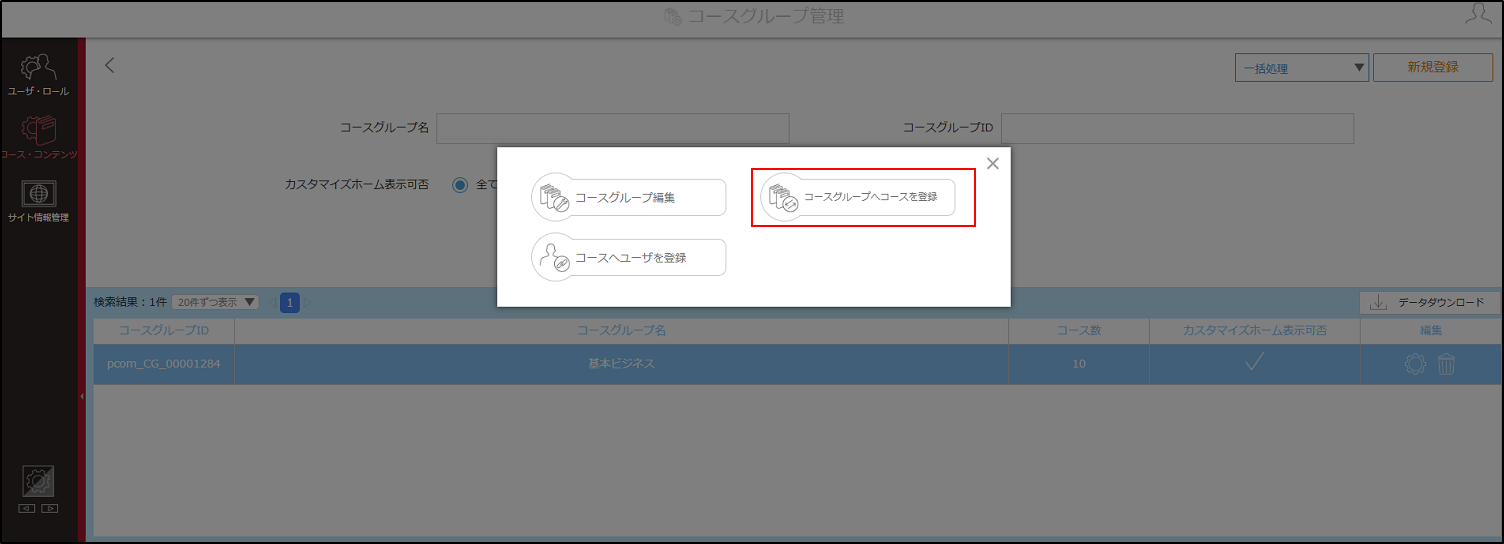Open the 20件ずつ表示 page size dropdown
This screenshot has width=1504, height=544.
click(215, 302)
